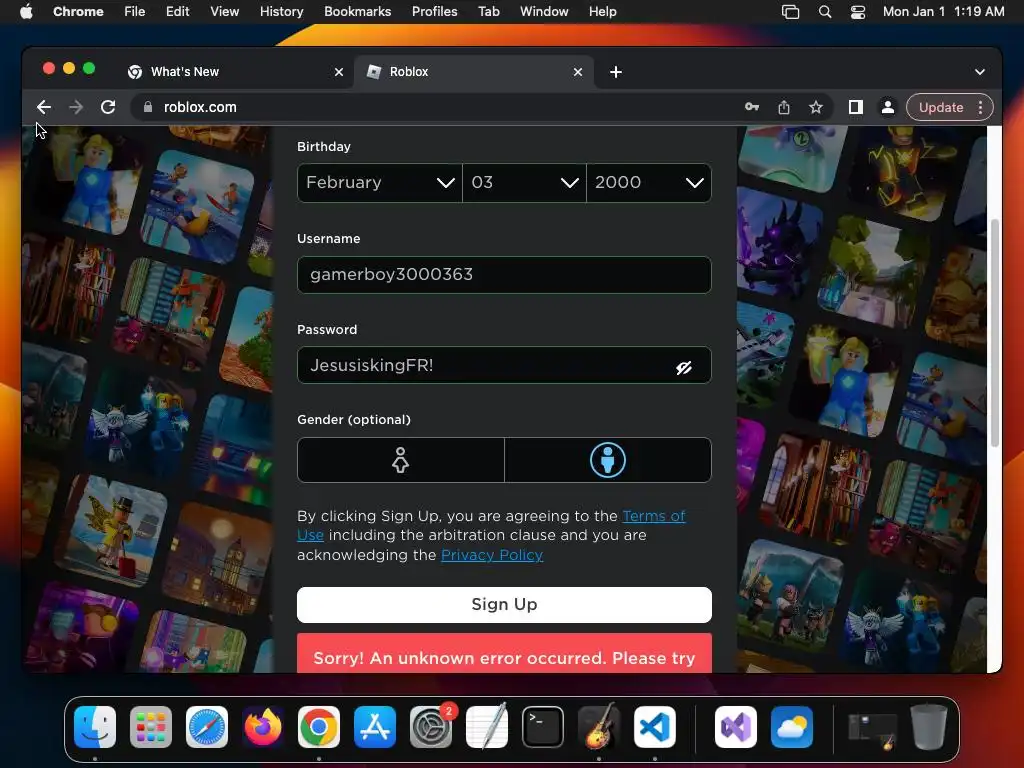Click the Sign Up button
The image size is (1024, 768).
point(504,605)
